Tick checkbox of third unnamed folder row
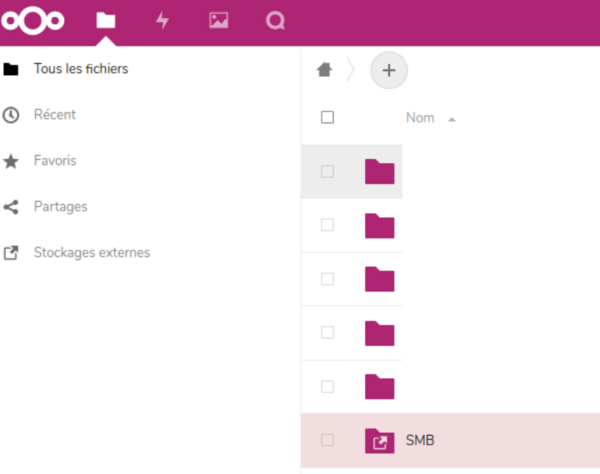This screenshot has height=474, width=600. point(327,279)
